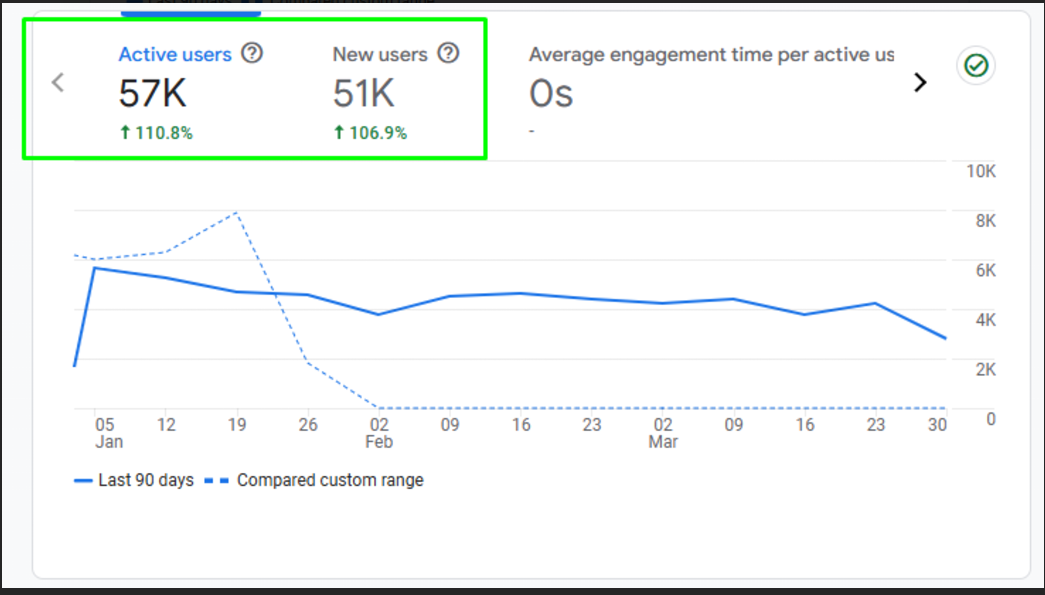Click the green up arrow beside 106.9%
The width and height of the screenshot is (1045, 595).
click(339, 132)
